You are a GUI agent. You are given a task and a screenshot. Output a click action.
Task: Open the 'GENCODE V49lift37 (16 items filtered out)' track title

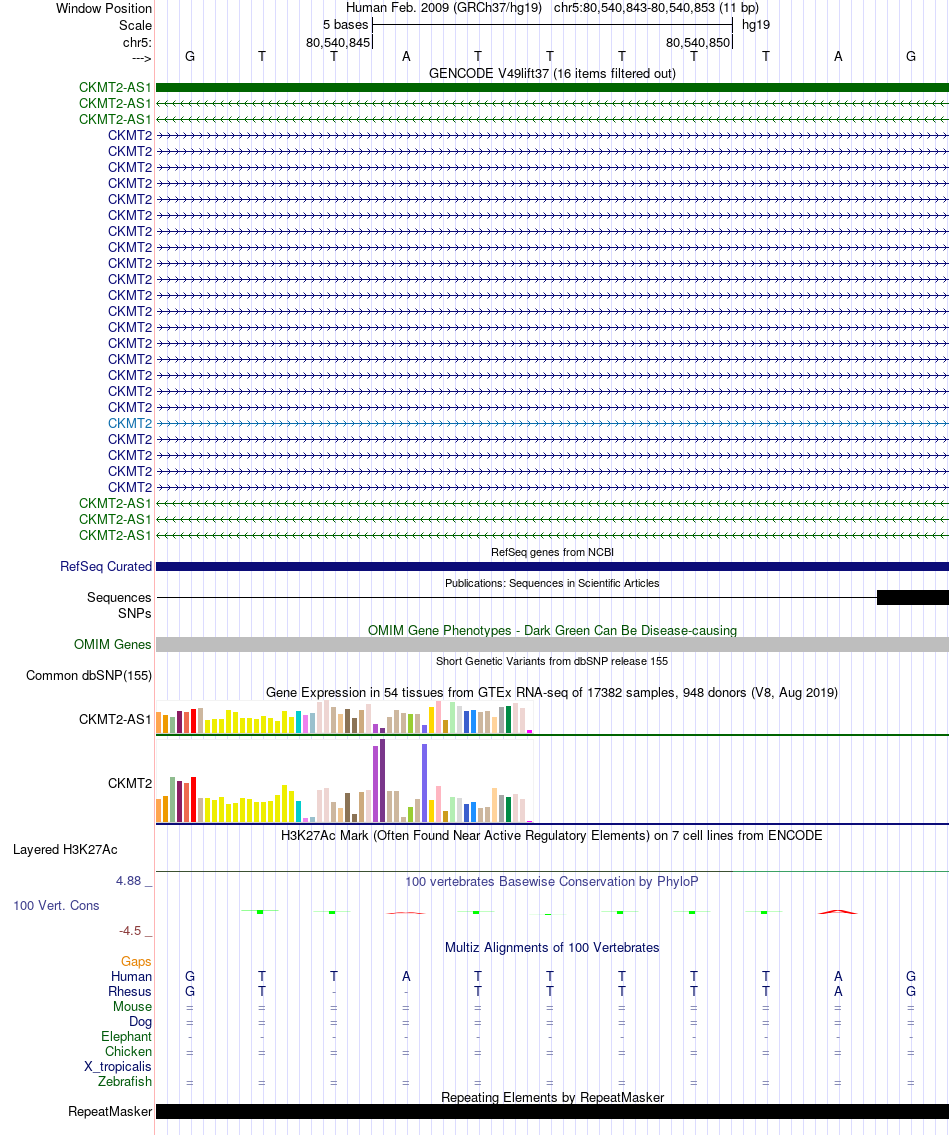tap(552, 73)
